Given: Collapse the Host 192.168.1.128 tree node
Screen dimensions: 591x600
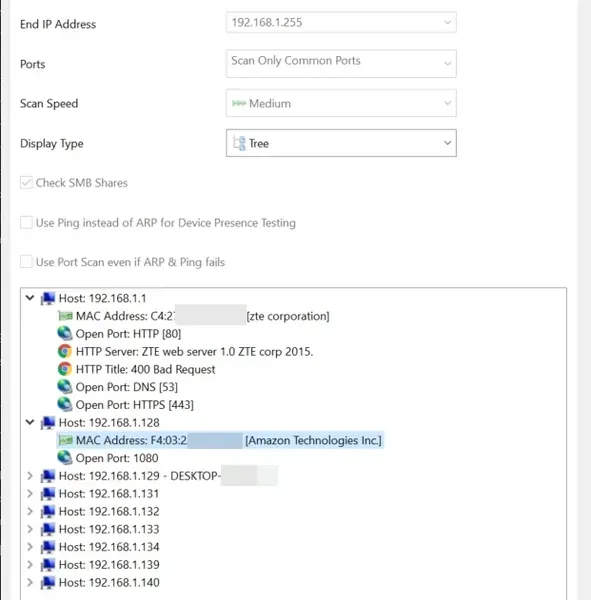Looking at the screenshot, I should tap(30, 422).
